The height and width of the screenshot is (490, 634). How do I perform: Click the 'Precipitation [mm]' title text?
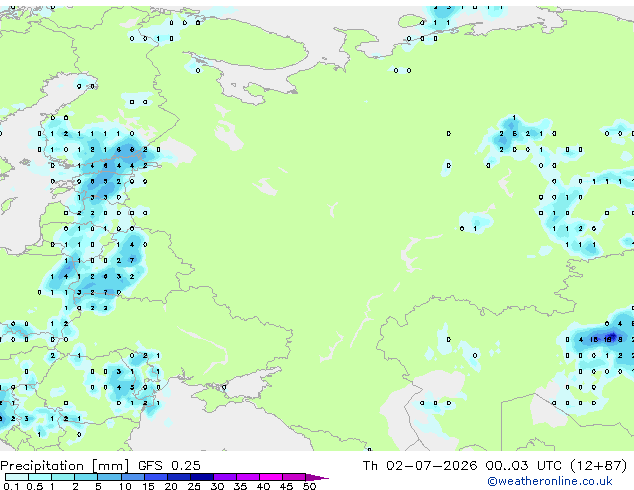point(65,466)
